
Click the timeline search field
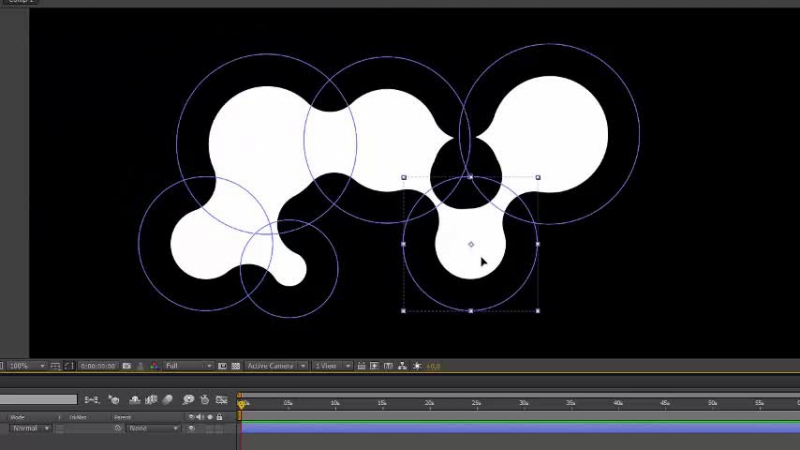coord(38,399)
